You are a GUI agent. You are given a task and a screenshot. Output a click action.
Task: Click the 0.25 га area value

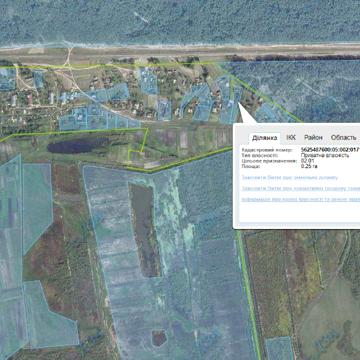click(308, 166)
